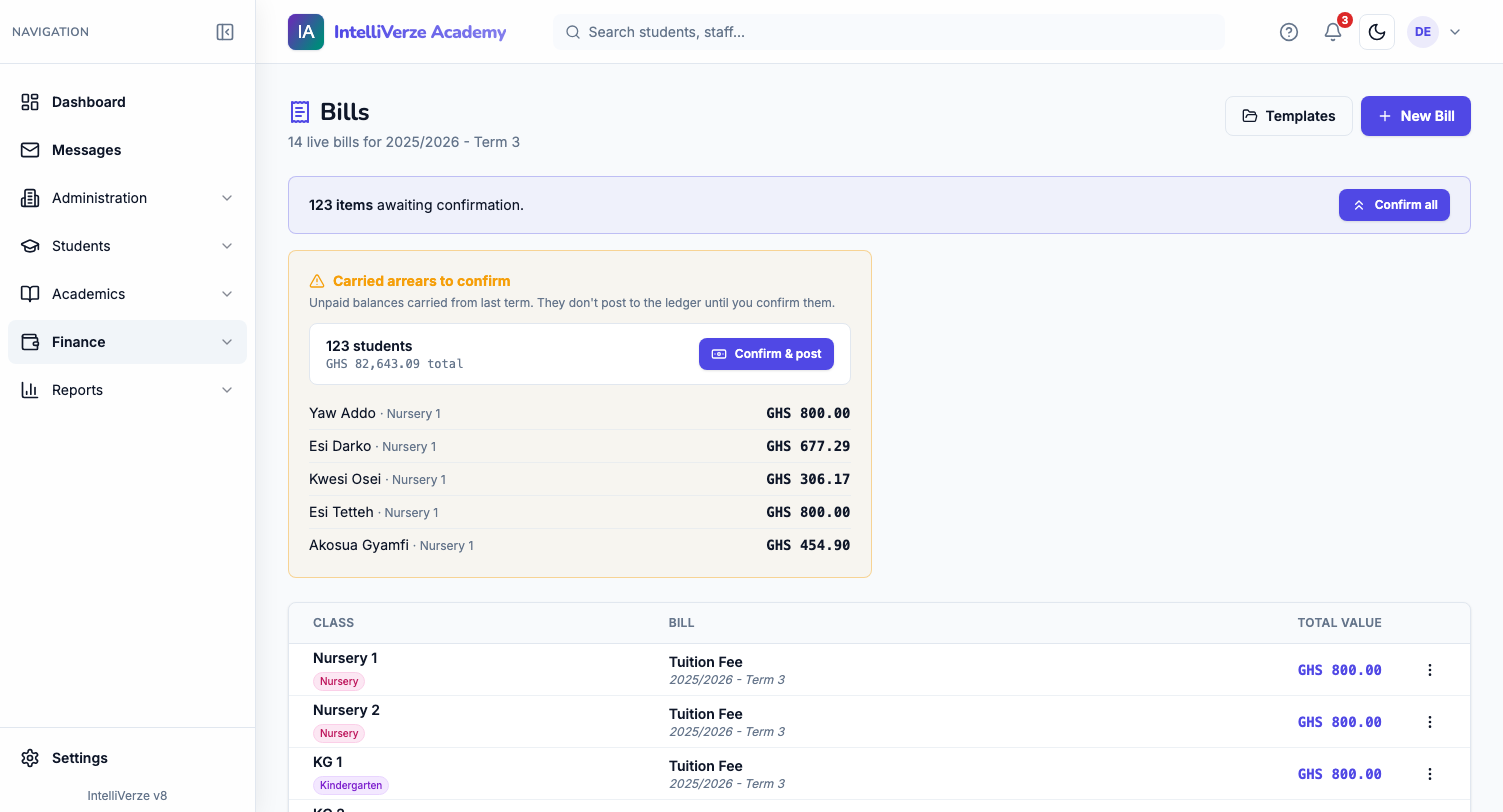
Task: Select Esi Darko arrears row
Action: click(x=580, y=446)
